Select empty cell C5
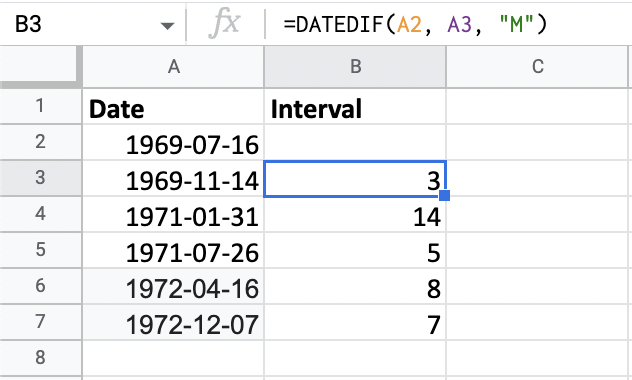Viewport: 632px width, 380px height. point(537,250)
